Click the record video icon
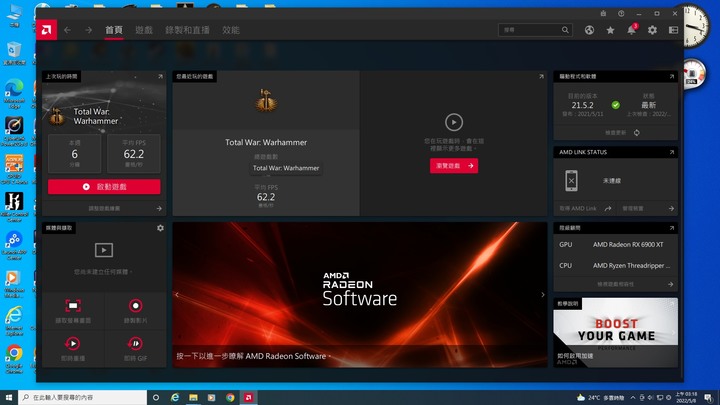 135,306
